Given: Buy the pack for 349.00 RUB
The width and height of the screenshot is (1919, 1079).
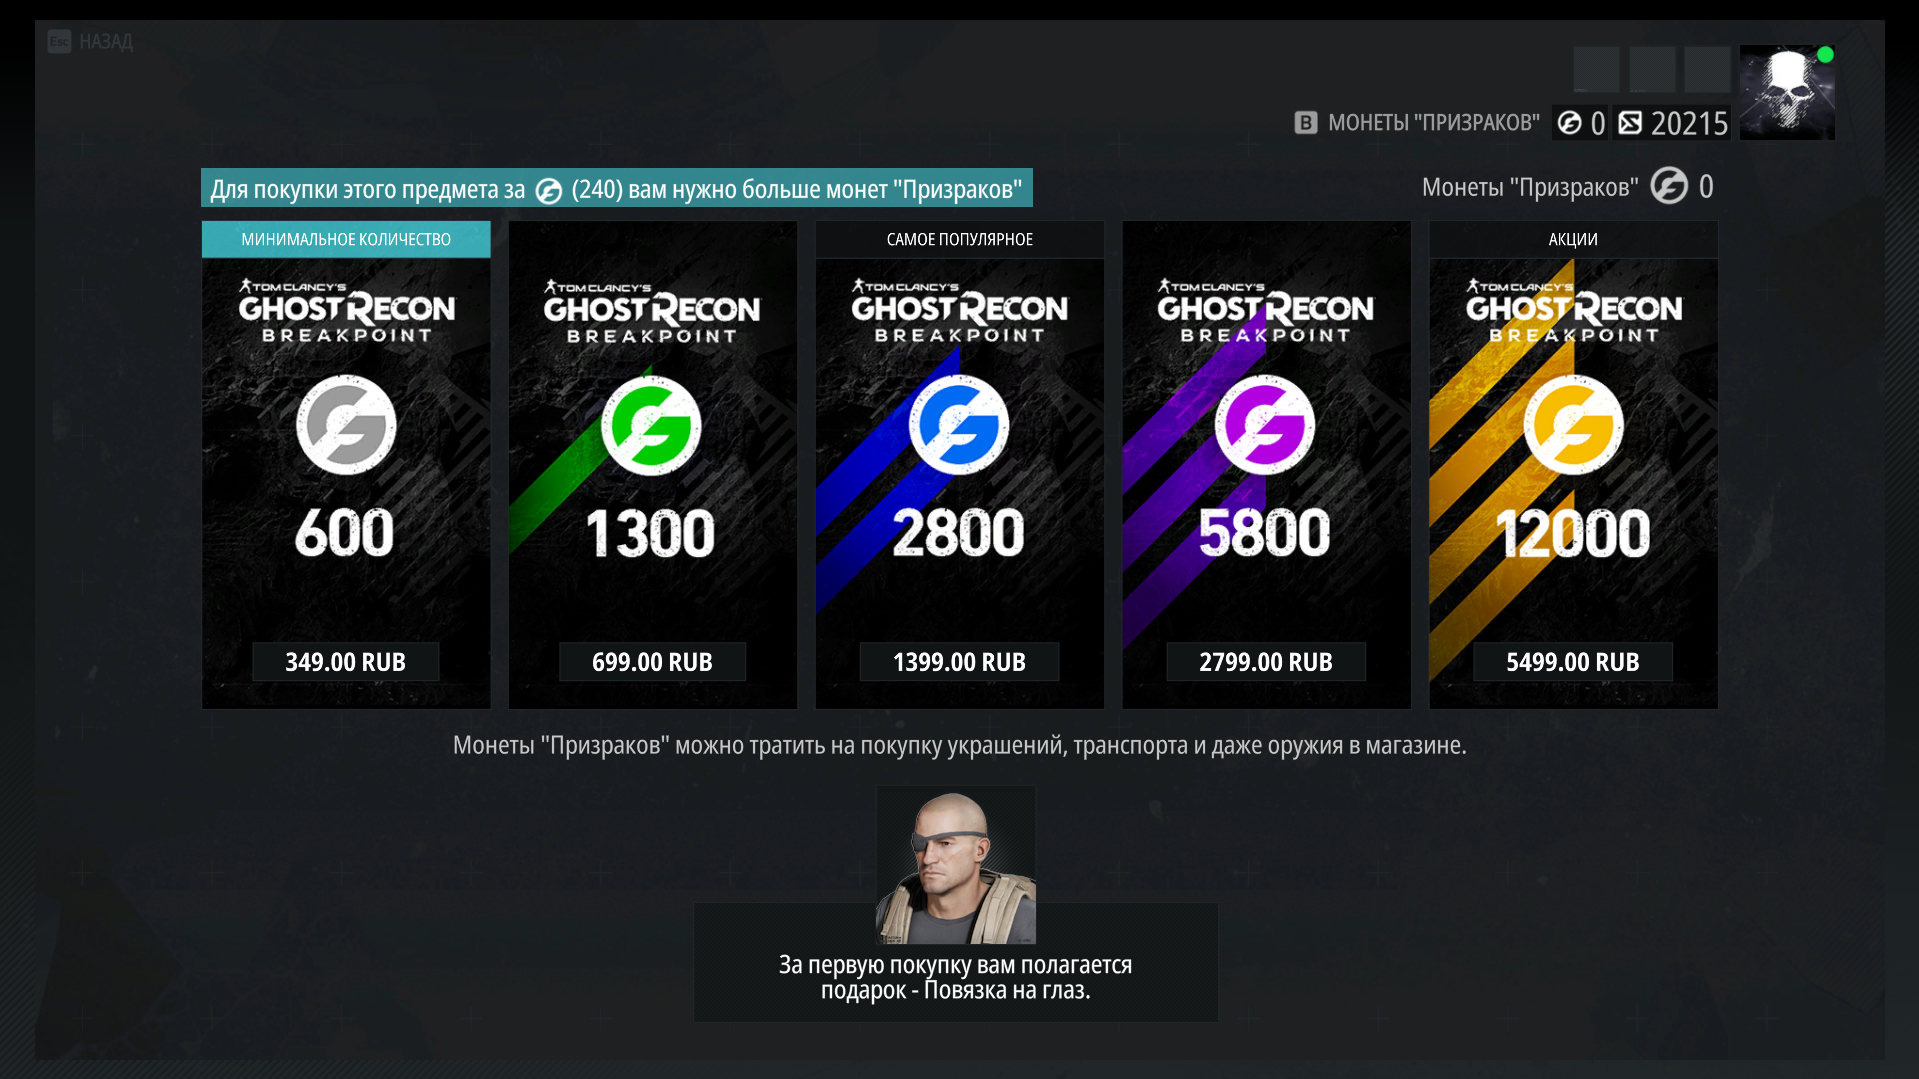Looking at the screenshot, I should [x=346, y=662].
